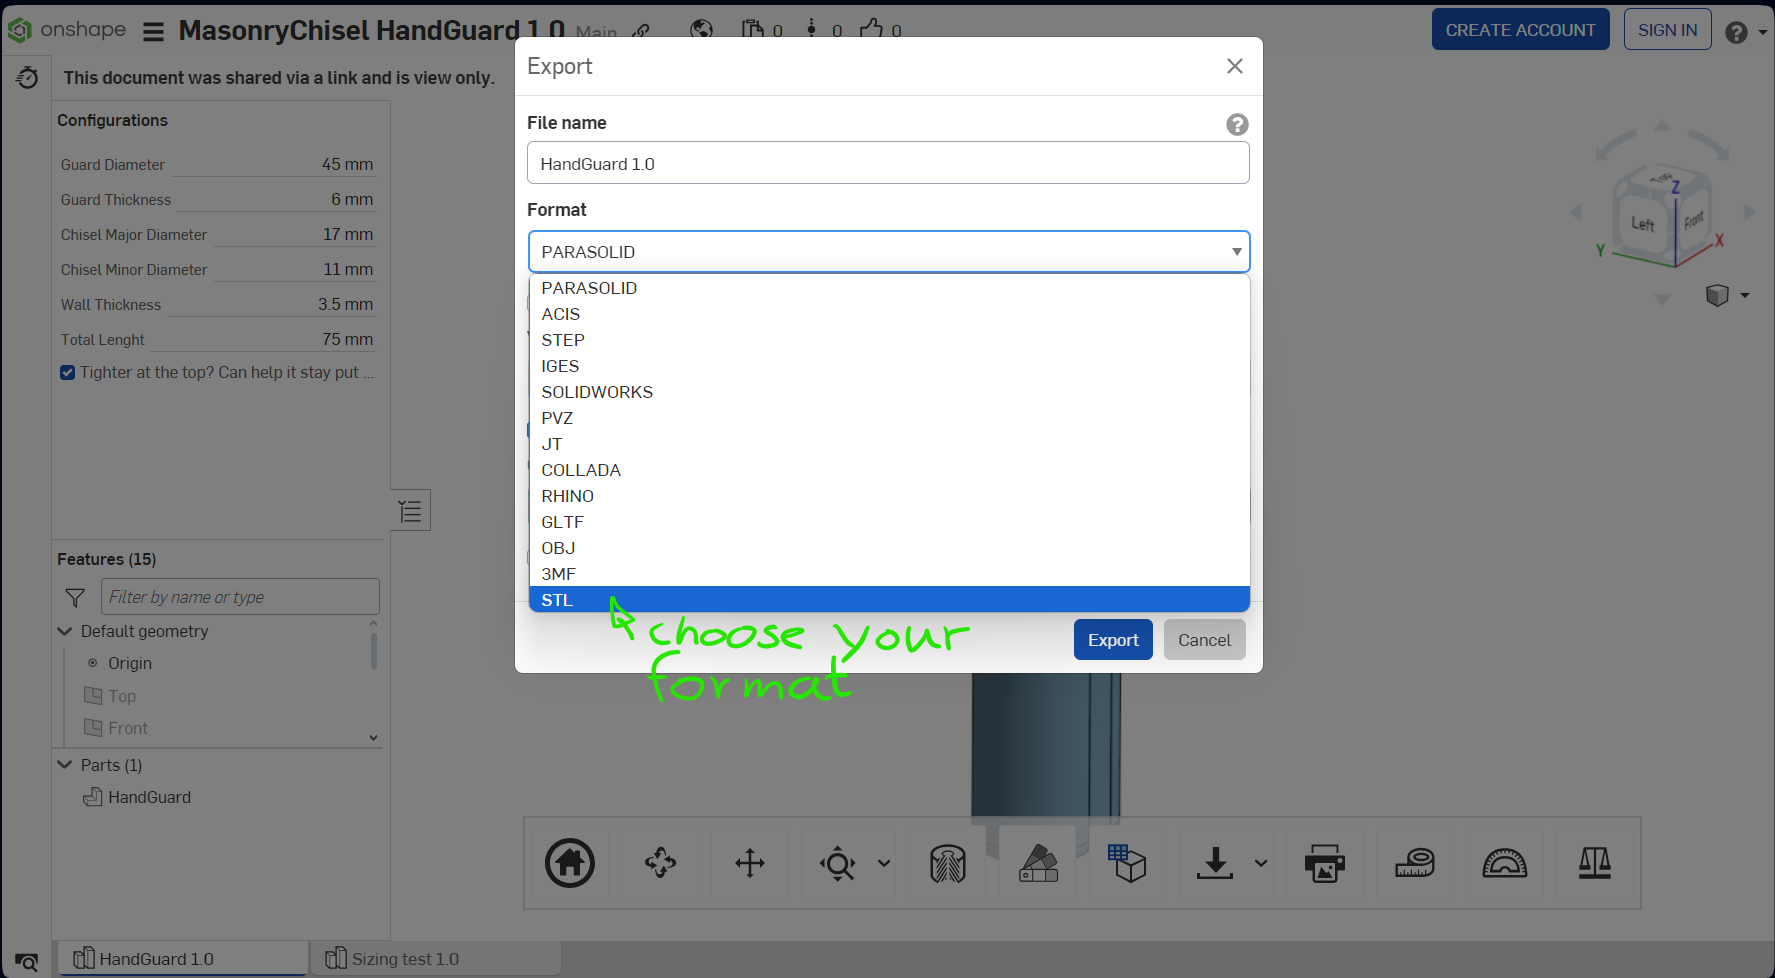Image resolution: width=1775 pixels, height=978 pixels.
Task: Open the view cube display options dropdown
Action: click(x=1745, y=295)
